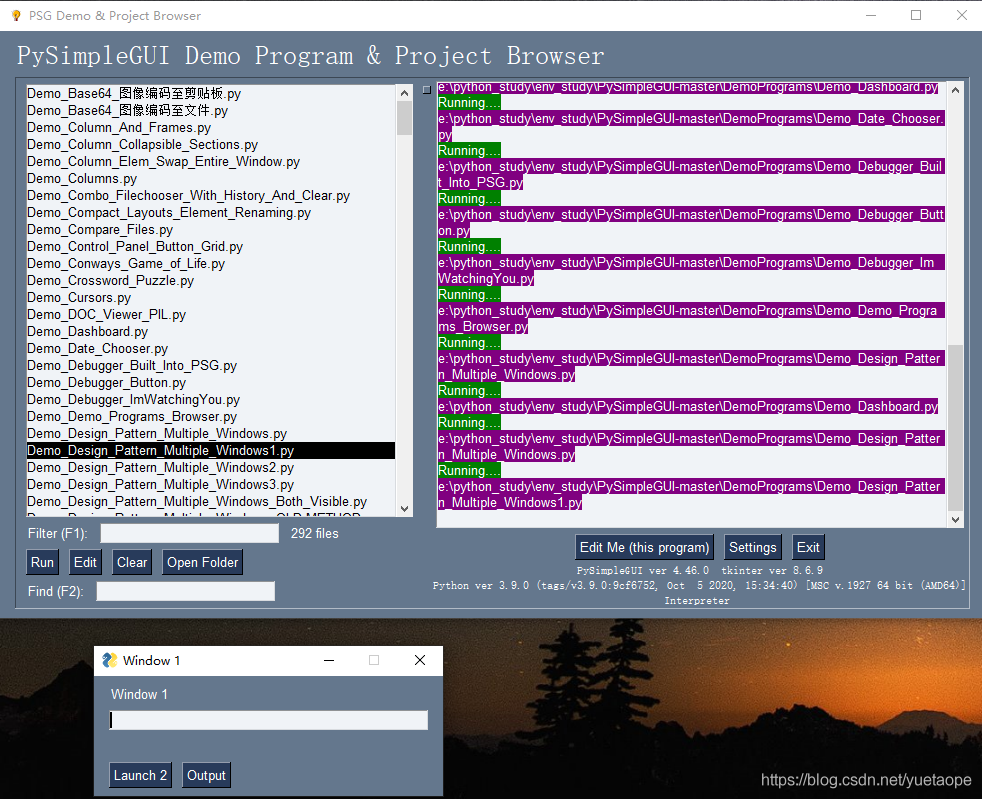
Task: Select Demo_Column_Elem_Swap_Entire_Window.py
Action: (x=211, y=162)
